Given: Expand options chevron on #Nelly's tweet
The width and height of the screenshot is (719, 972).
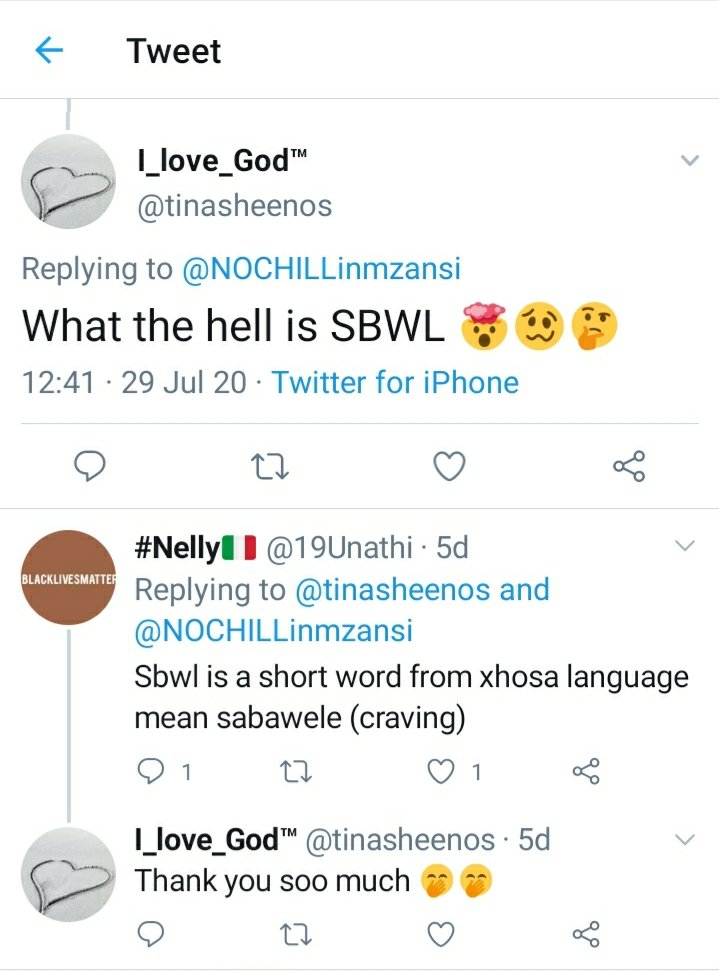Looking at the screenshot, I should [685, 546].
